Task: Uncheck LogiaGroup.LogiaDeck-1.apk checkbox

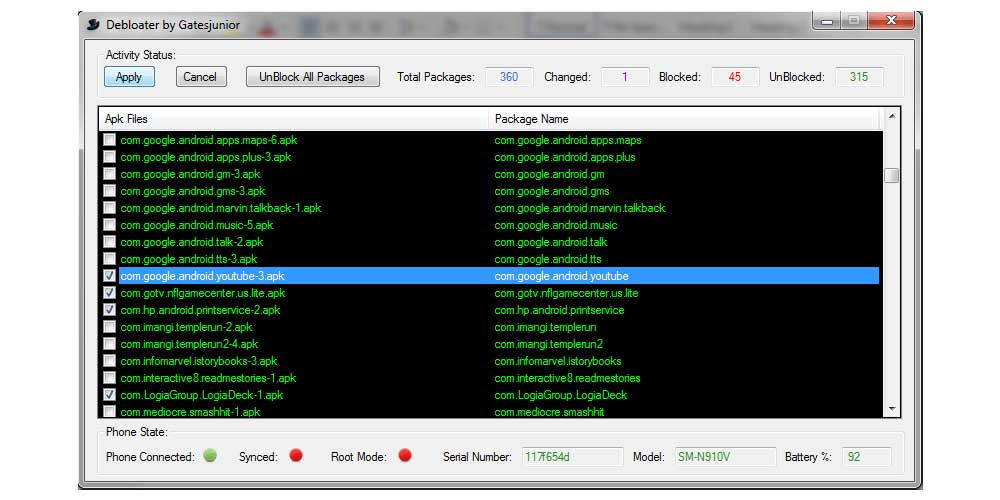Action: (110, 395)
